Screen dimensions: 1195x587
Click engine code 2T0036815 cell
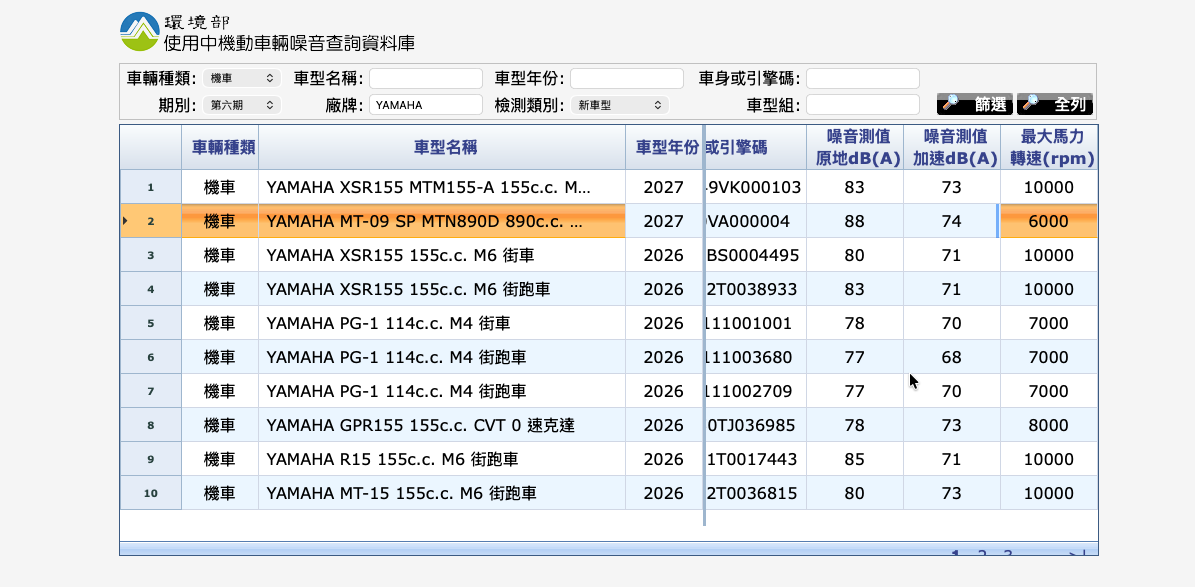coord(755,493)
